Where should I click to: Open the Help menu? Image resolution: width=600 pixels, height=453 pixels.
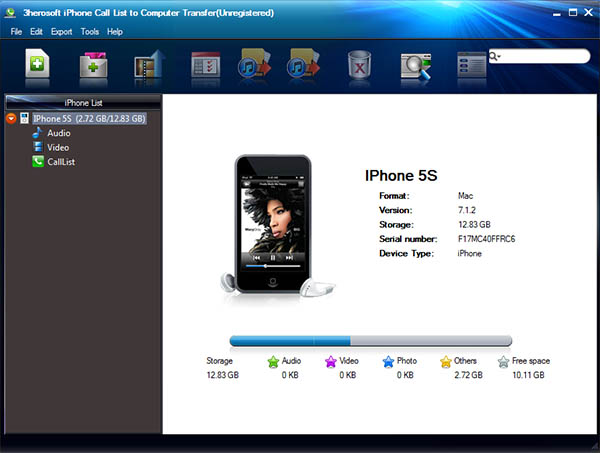pos(115,32)
